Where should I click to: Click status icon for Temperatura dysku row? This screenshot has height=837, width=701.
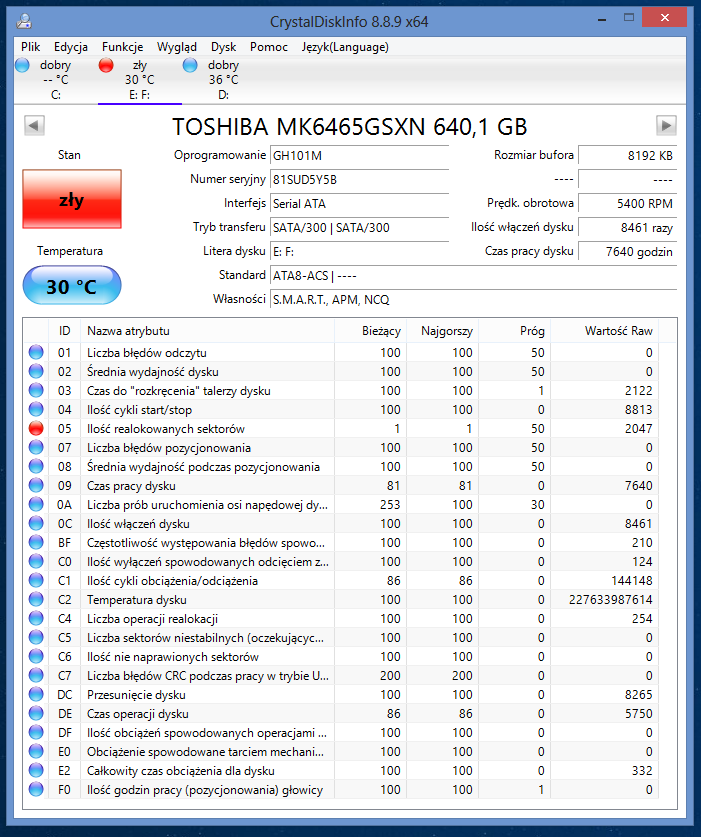[36, 599]
